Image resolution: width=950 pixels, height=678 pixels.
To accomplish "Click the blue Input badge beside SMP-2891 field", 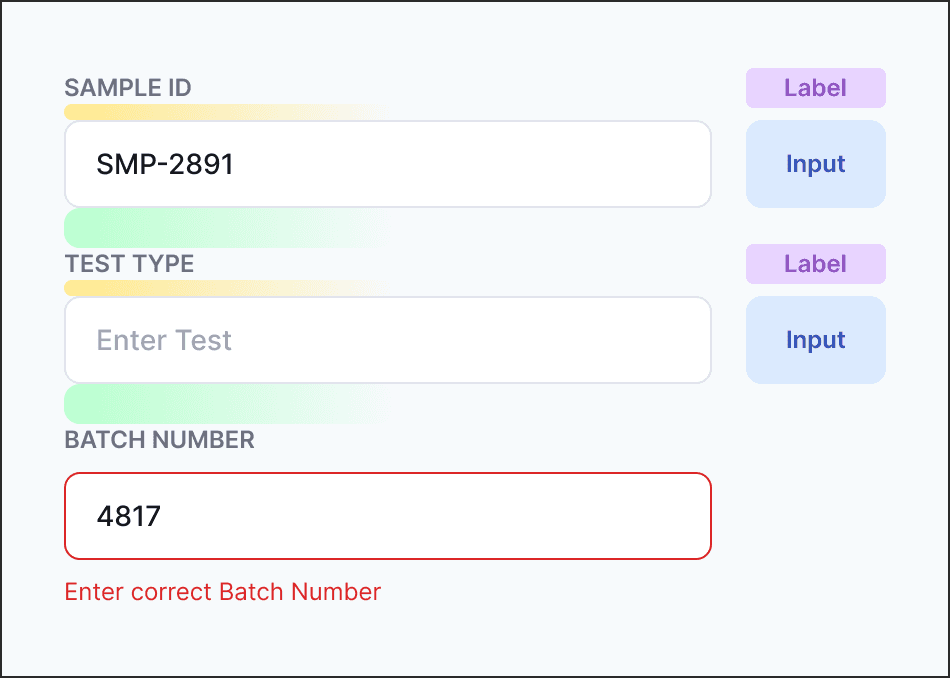I will click(x=815, y=164).
